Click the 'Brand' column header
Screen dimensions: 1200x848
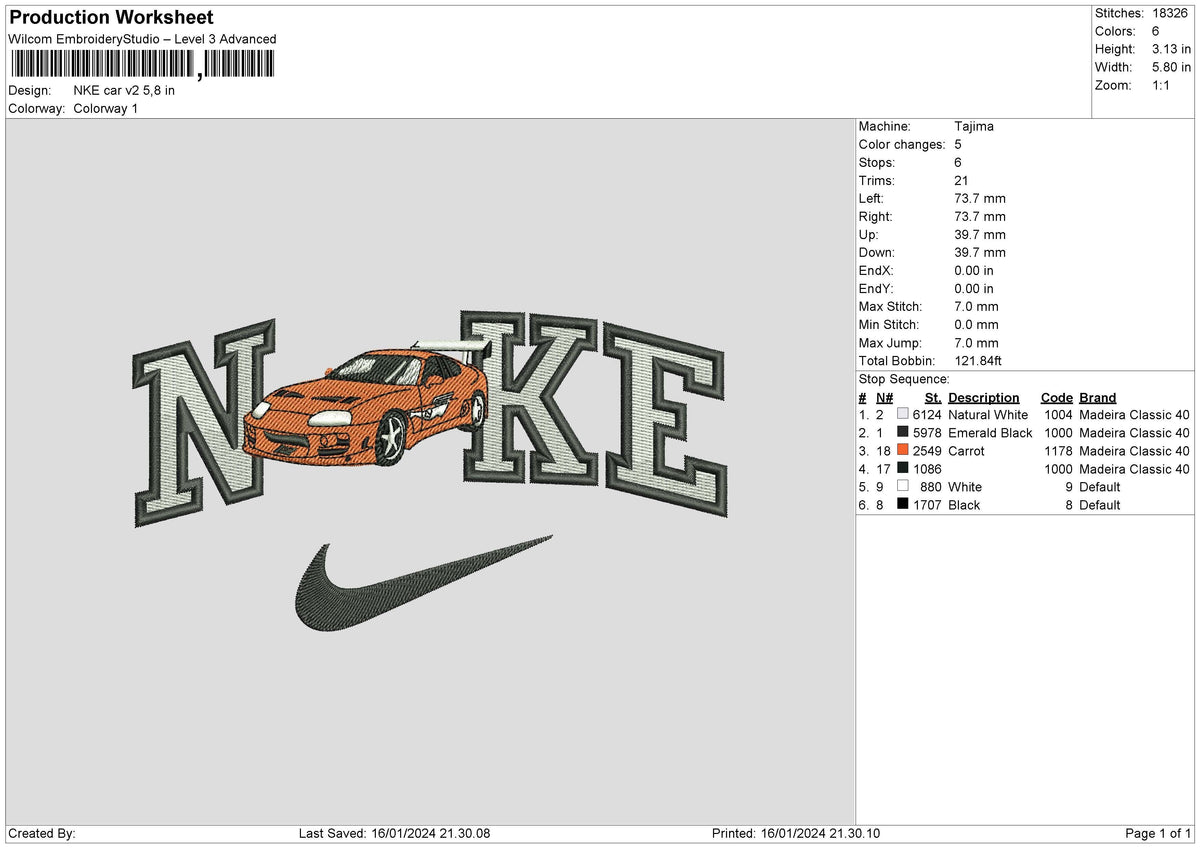(x=1098, y=398)
